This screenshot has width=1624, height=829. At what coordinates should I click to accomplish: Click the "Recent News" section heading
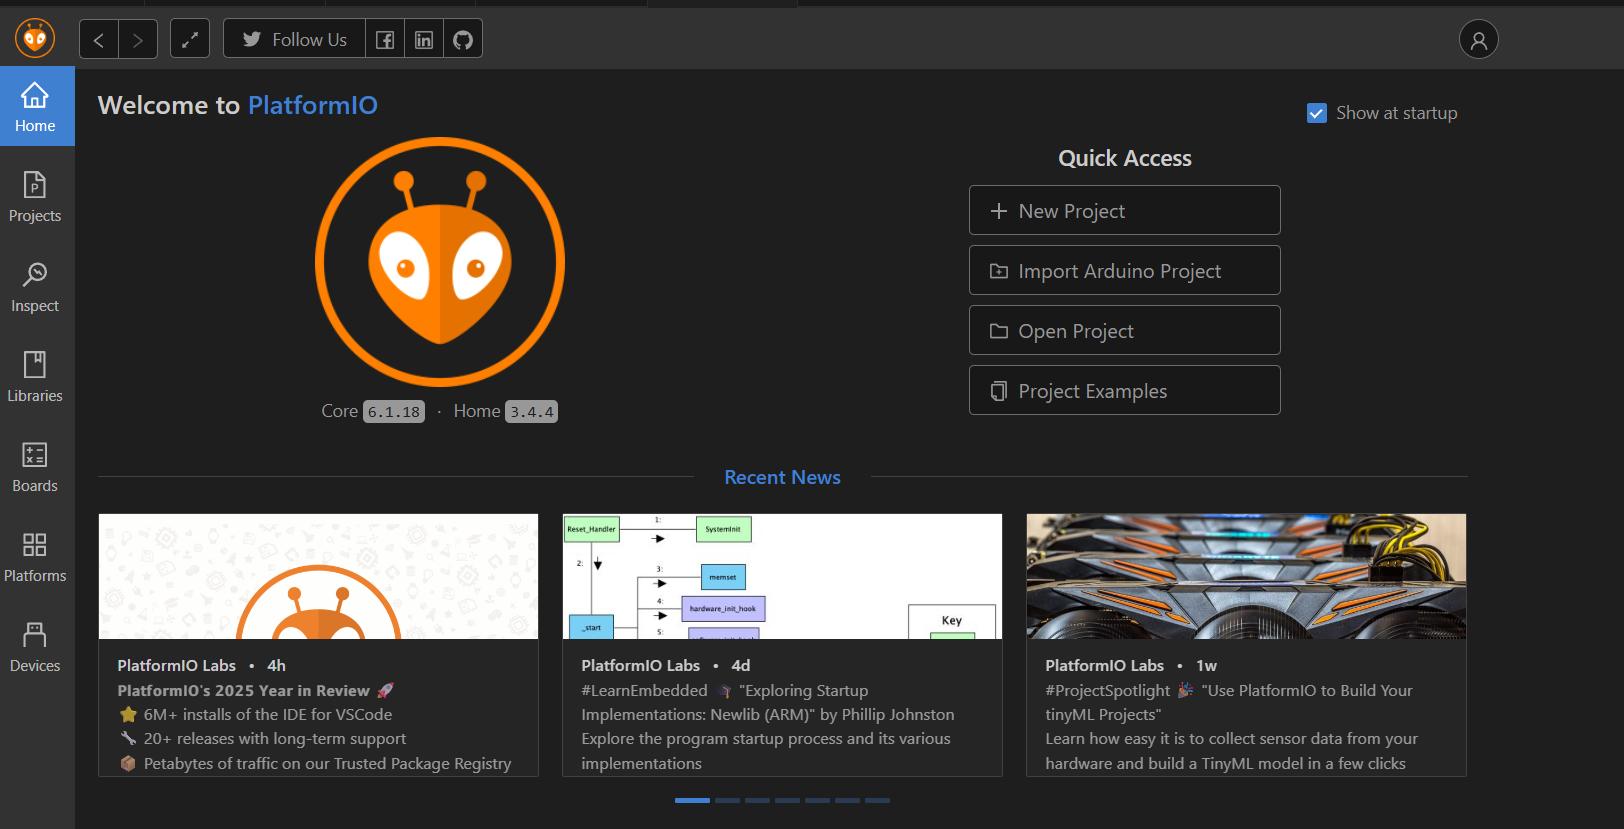point(782,477)
